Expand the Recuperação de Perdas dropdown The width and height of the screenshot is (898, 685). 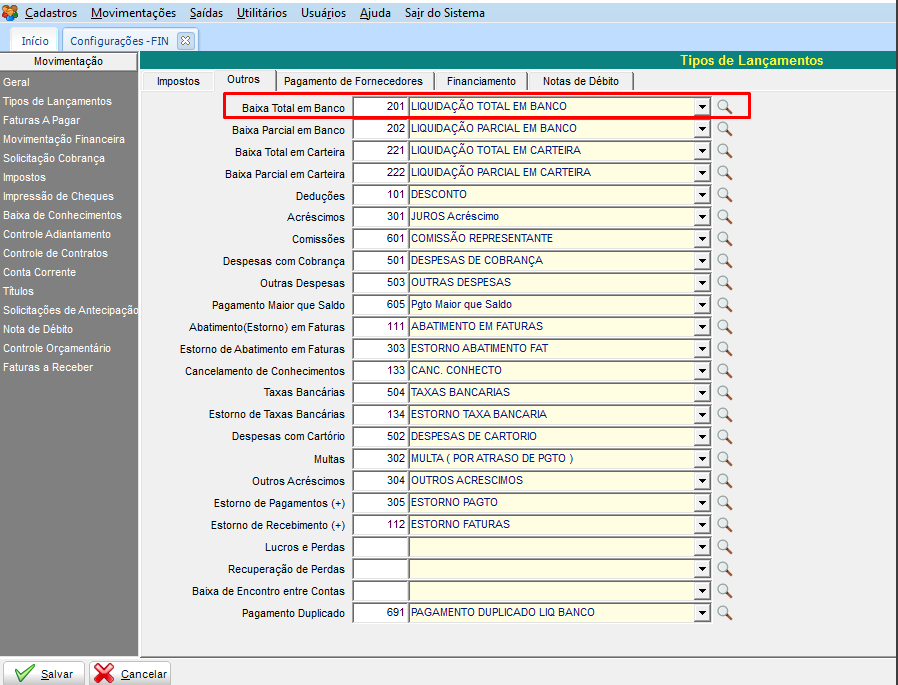[x=702, y=569]
